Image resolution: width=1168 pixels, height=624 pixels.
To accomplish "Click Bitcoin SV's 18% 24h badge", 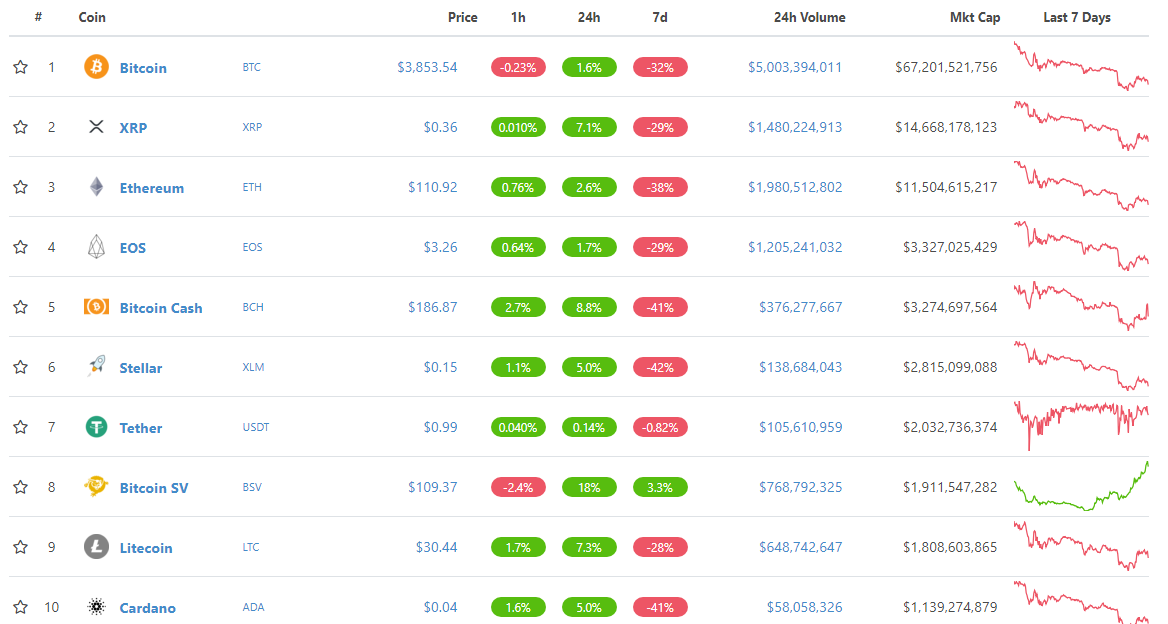I will pyautogui.click(x=589, y=487).
